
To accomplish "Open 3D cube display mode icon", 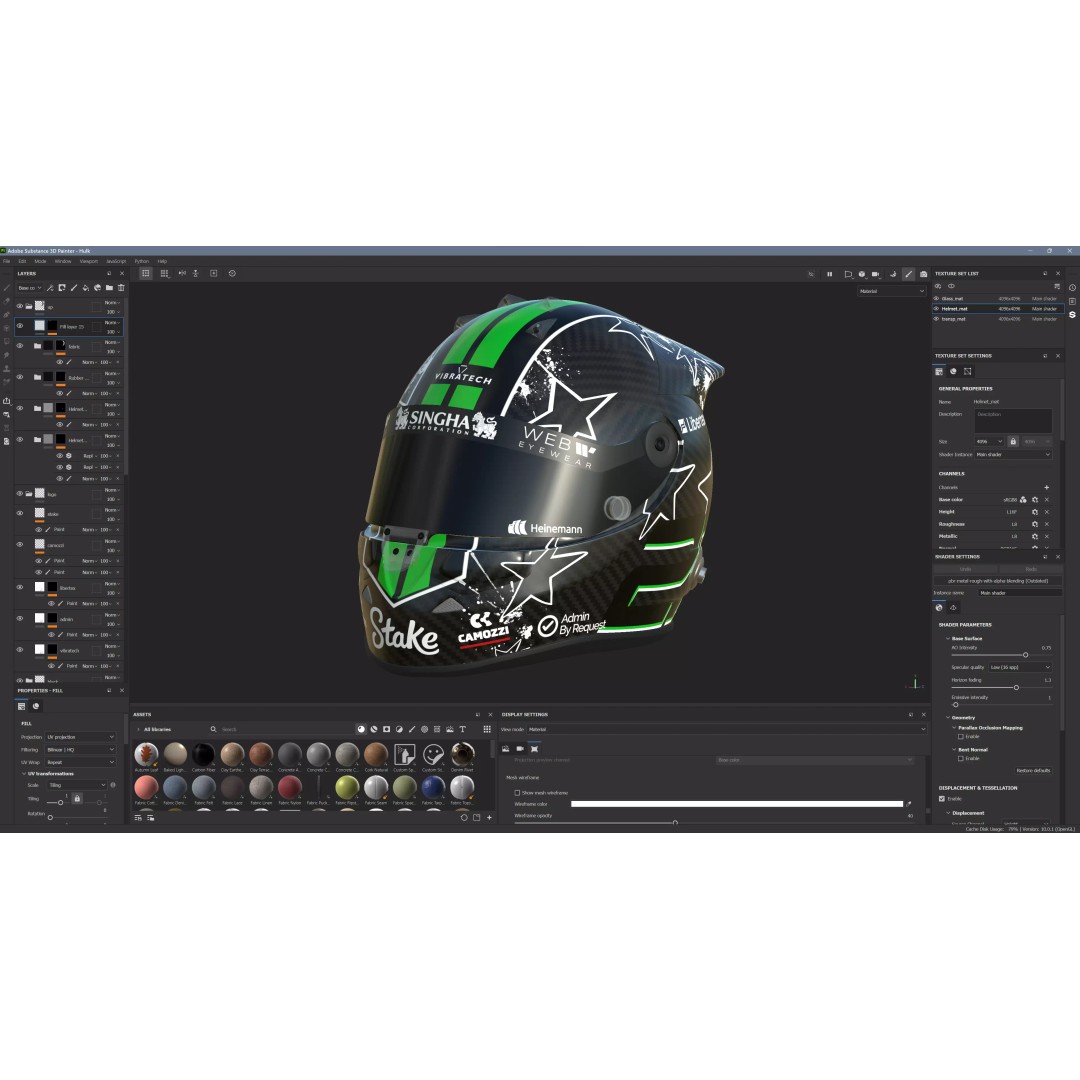I will 862,274.
